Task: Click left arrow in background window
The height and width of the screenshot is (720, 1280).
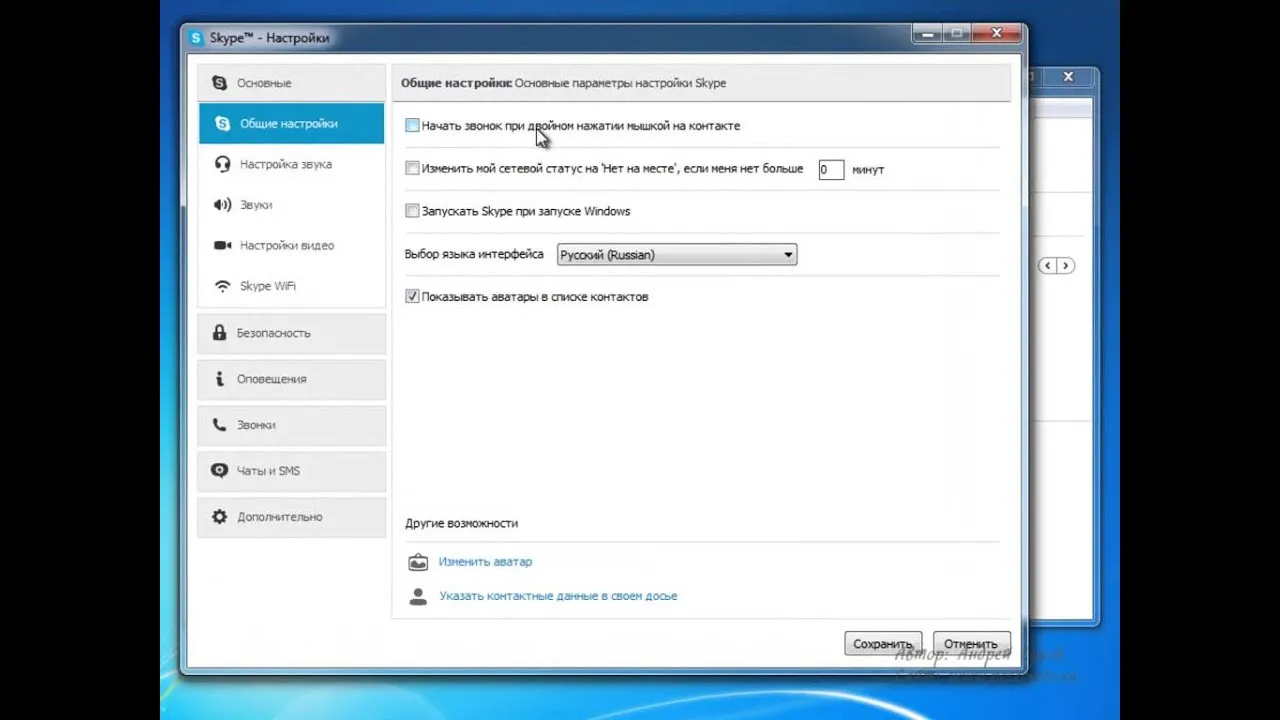Action: [x=1047, y=266]
